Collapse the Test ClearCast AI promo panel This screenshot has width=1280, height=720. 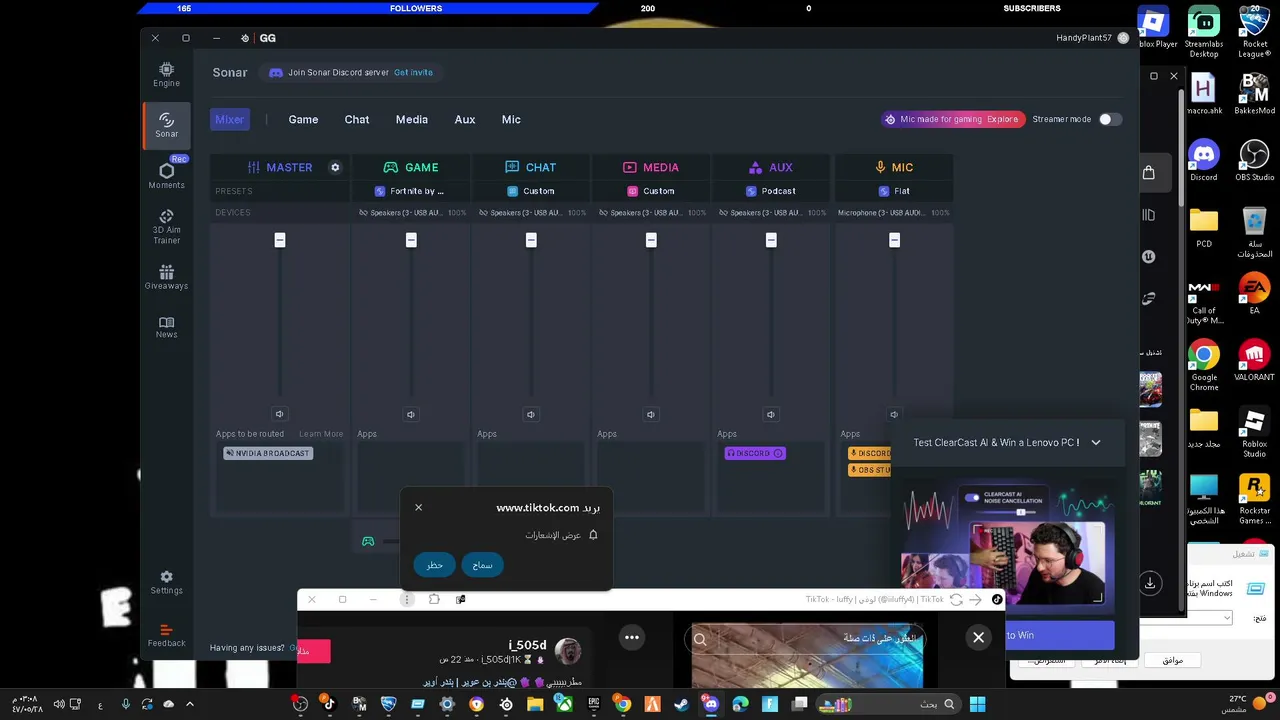(1096, 442)
